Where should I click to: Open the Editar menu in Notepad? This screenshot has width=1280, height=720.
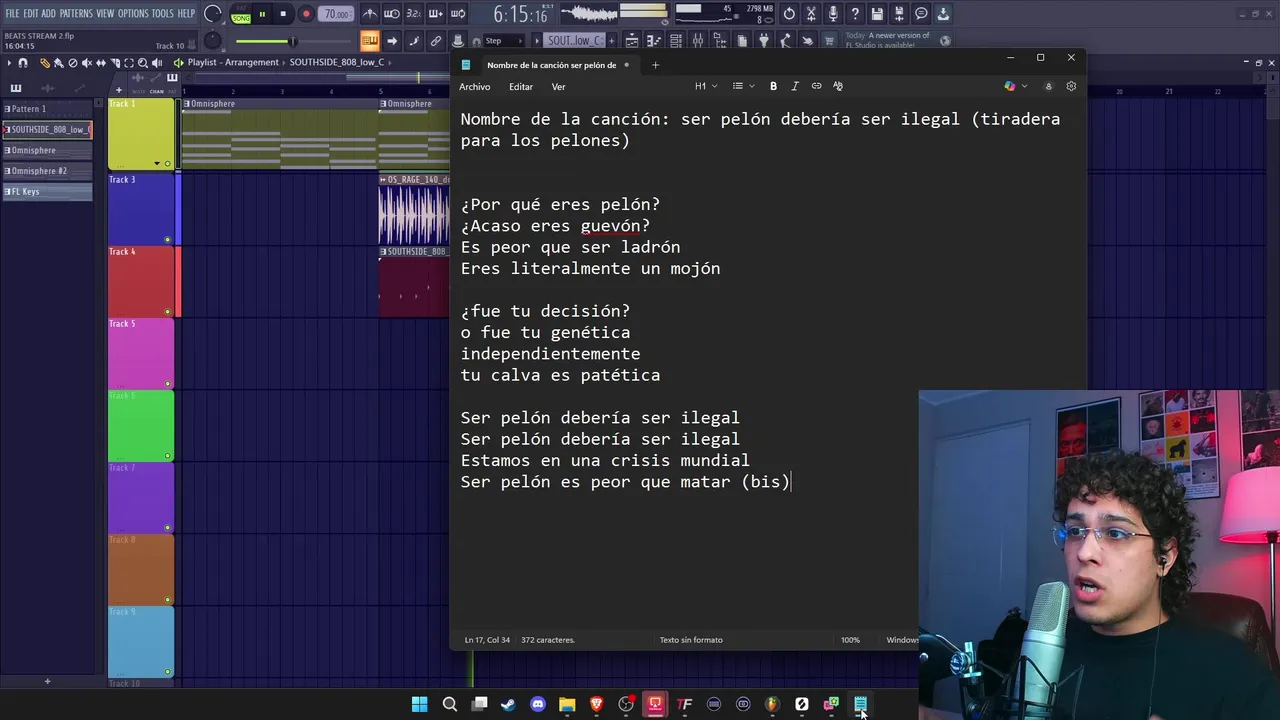point(521,87)
